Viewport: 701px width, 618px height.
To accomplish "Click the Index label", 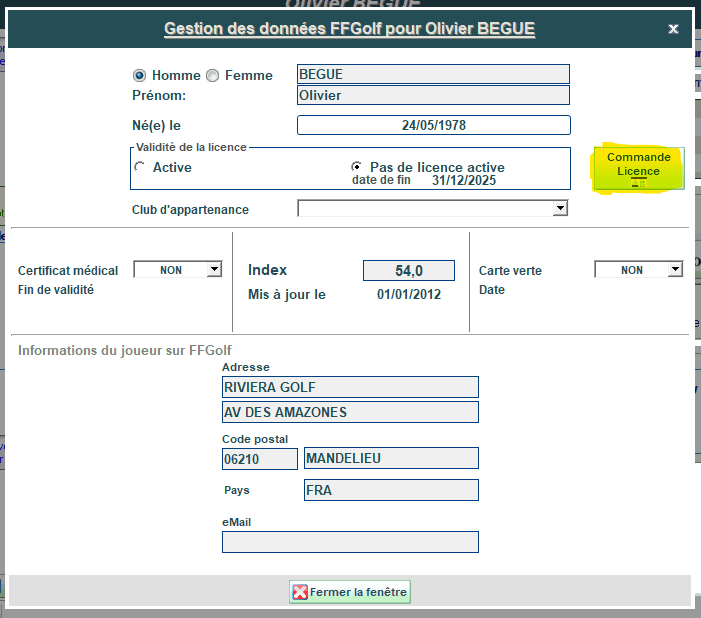I will [267, 270].
